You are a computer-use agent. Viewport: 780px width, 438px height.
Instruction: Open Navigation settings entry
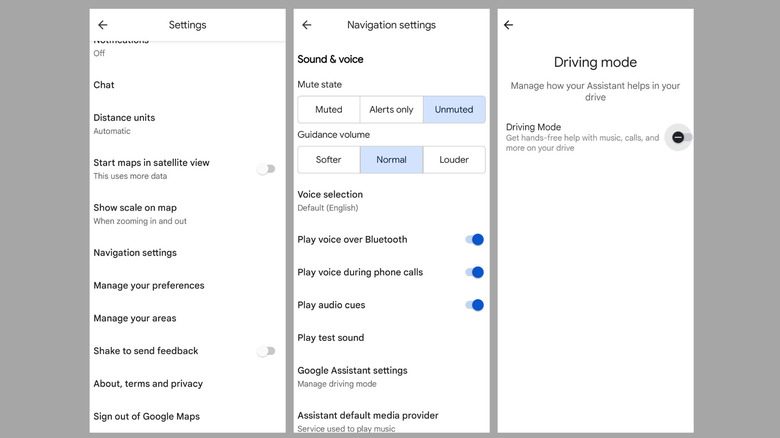coord(135,253)
